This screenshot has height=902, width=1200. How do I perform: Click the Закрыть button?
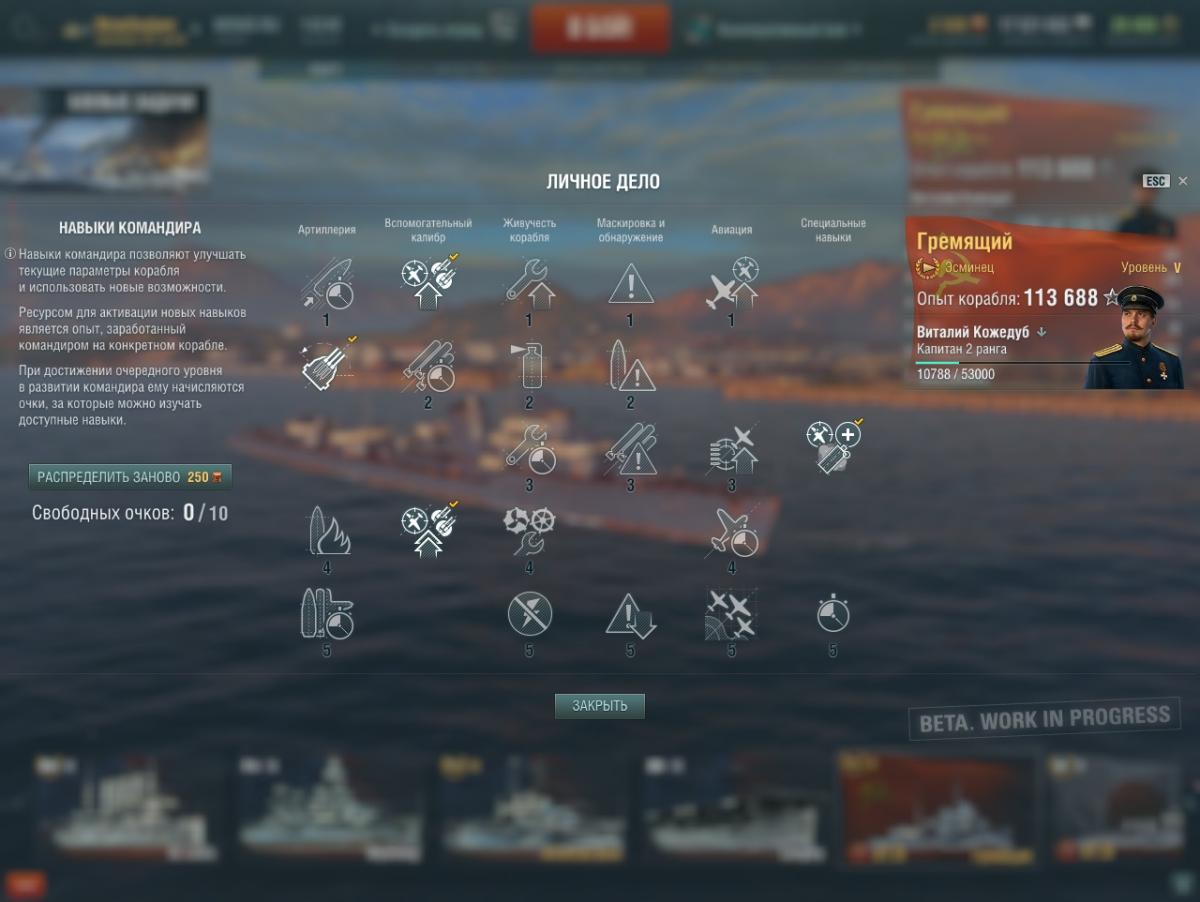coord(600,706)
